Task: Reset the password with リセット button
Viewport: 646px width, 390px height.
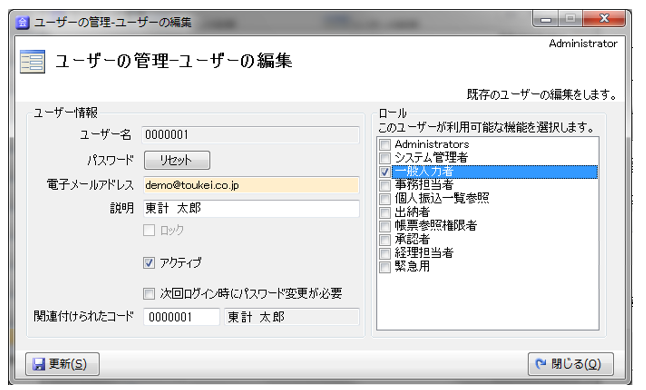Action: point(177,160)
